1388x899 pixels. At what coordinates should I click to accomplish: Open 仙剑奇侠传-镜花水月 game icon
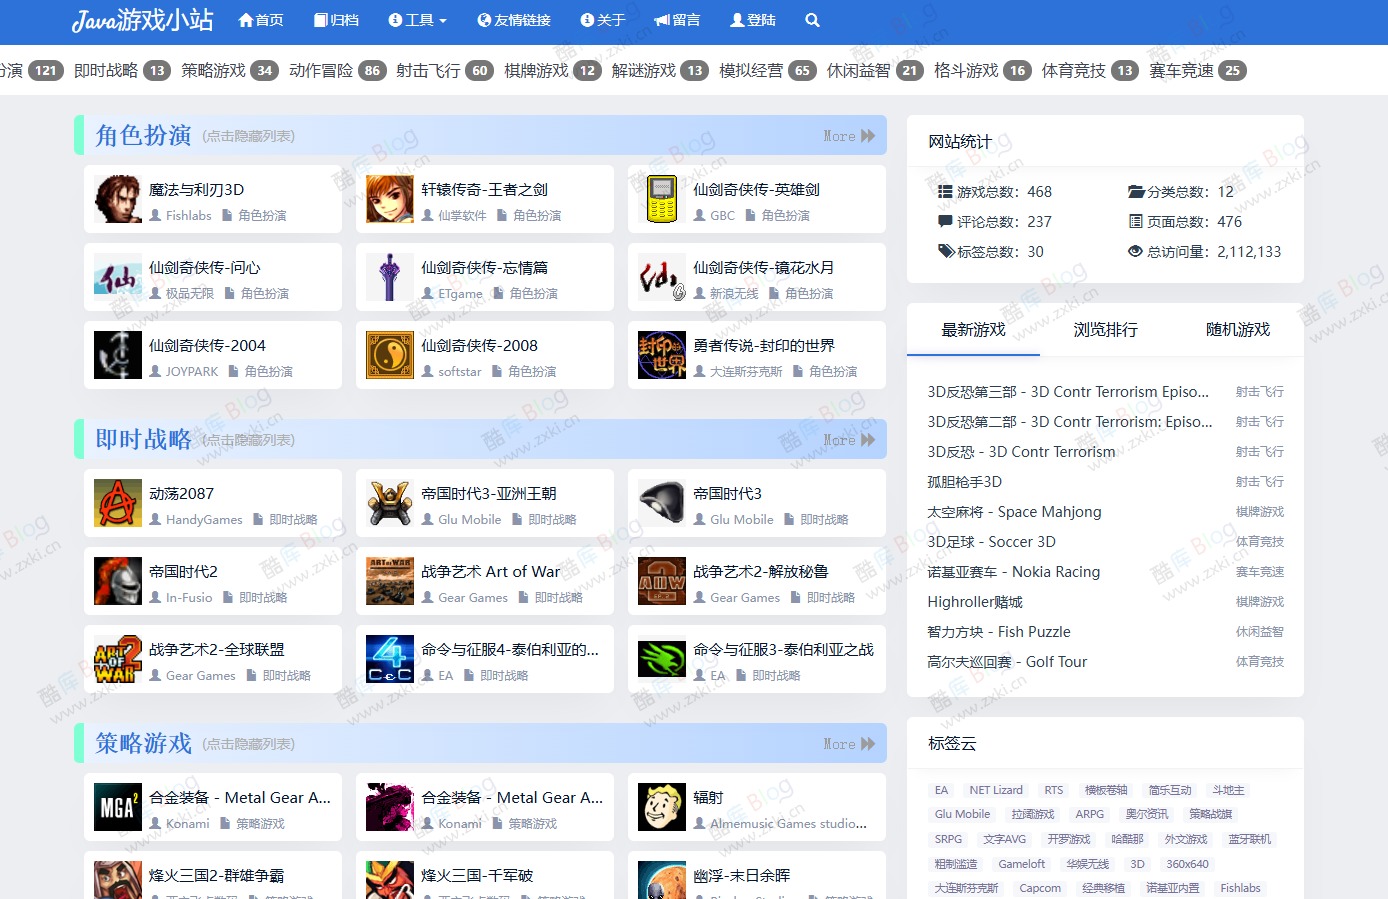point(662,277)
